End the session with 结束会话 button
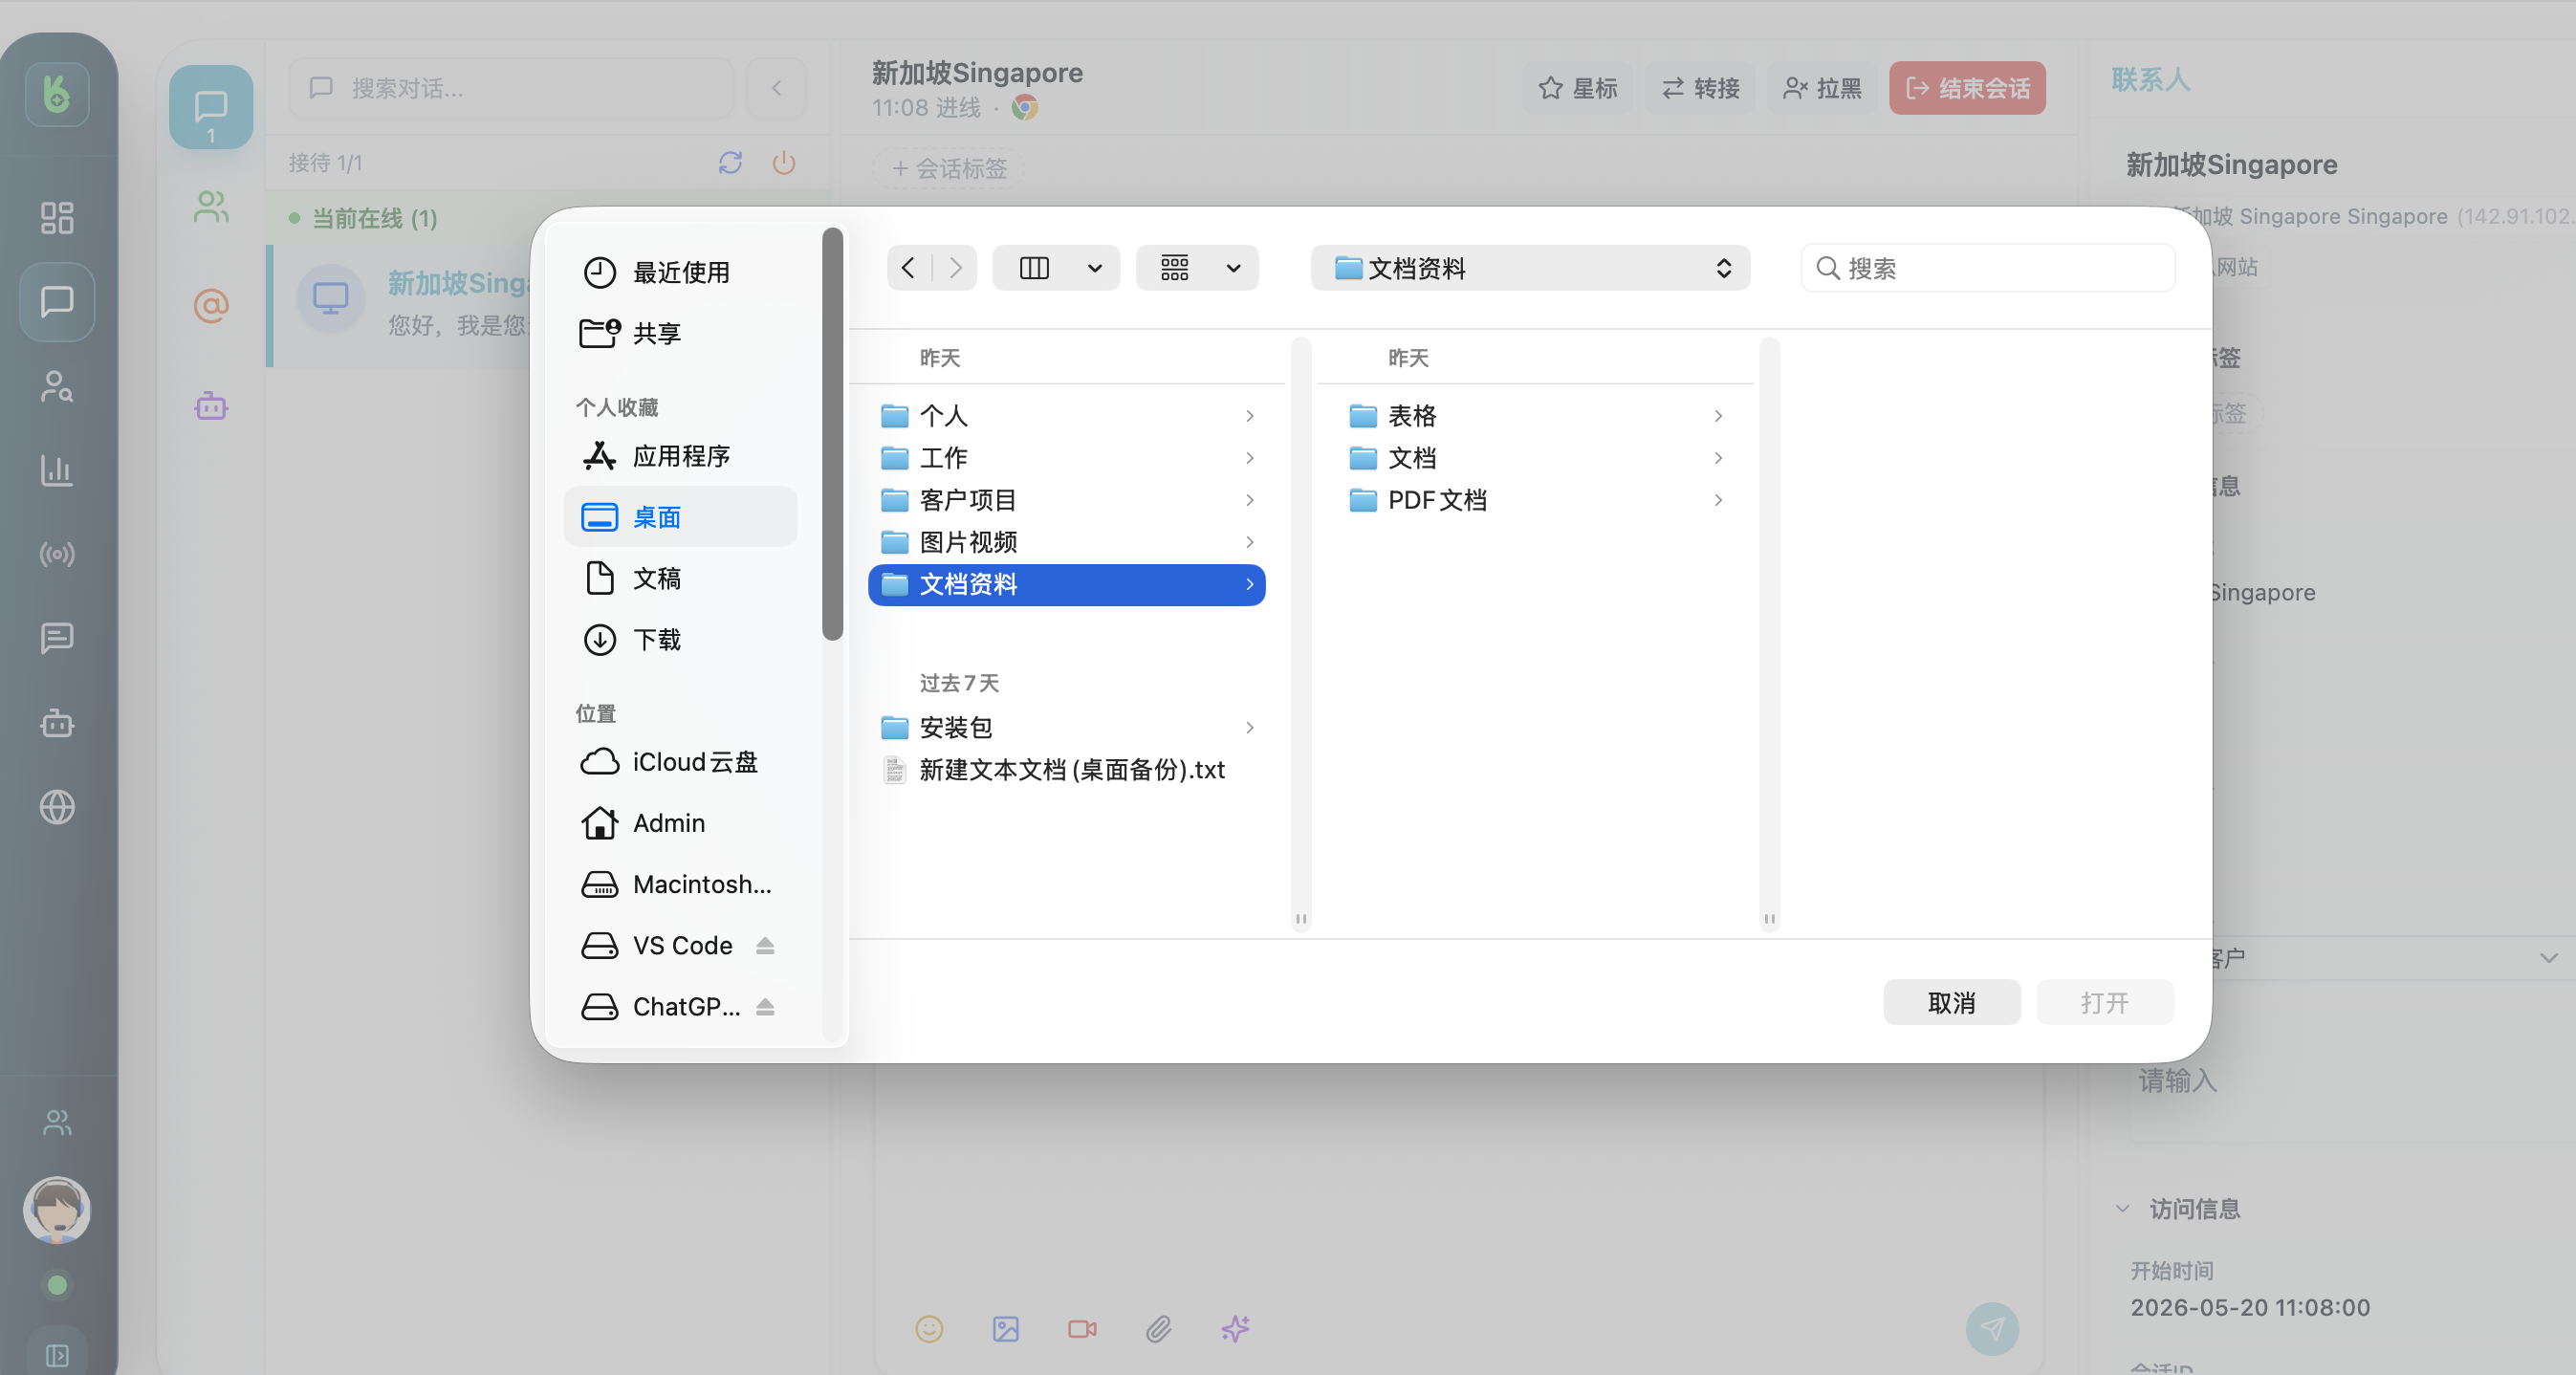The image size is (2576, 1375). (x=1967, y=88)
